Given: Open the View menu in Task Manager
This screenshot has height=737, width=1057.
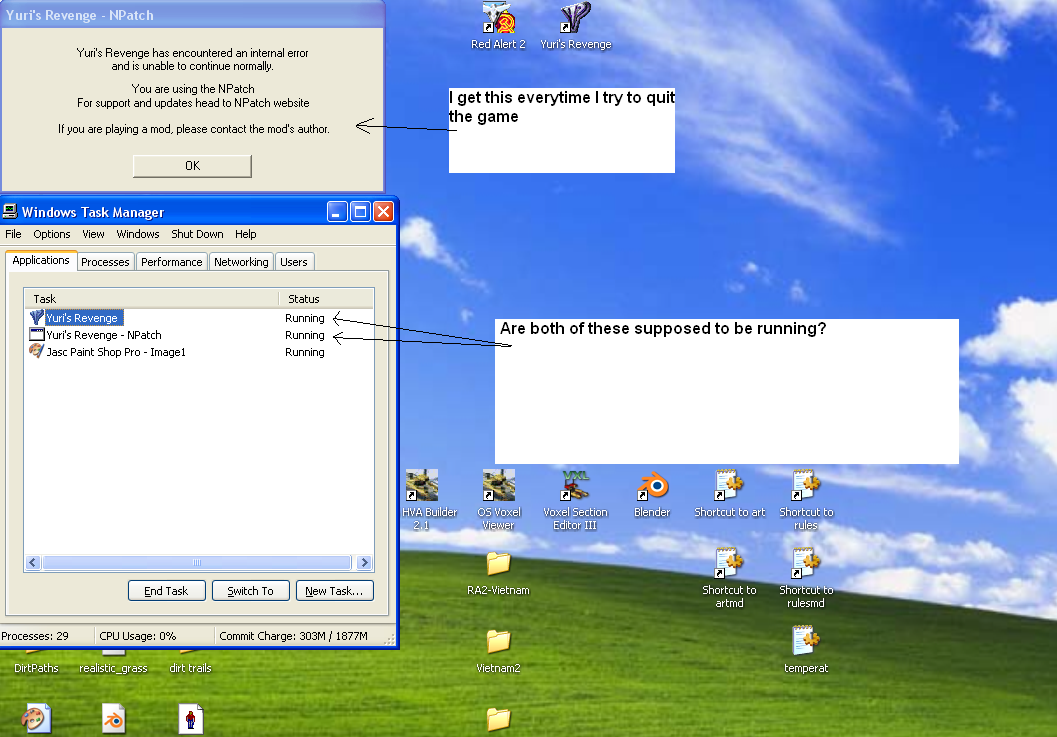Looking at the screenshot, I should coord(93,234).
